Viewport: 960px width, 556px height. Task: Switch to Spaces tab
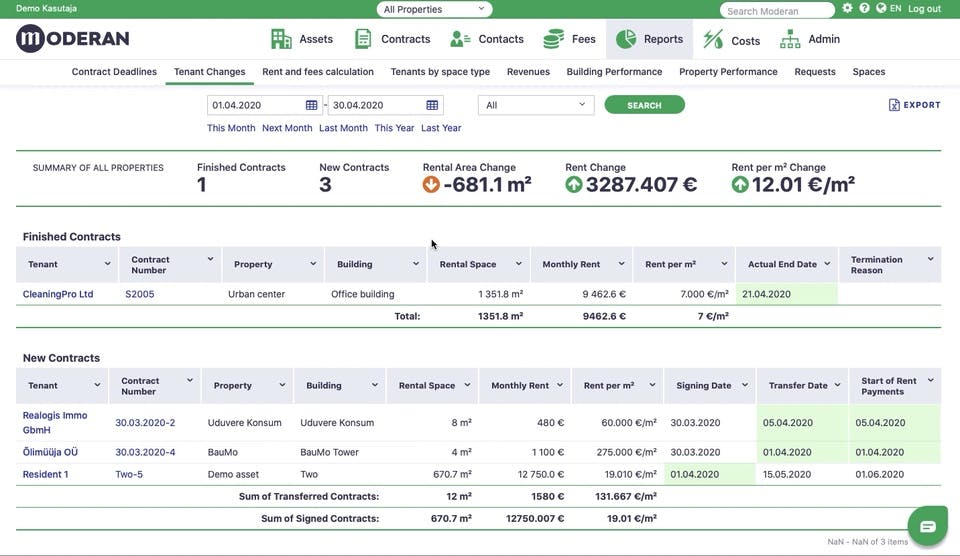pyautogui.click(x=869, y=72)
